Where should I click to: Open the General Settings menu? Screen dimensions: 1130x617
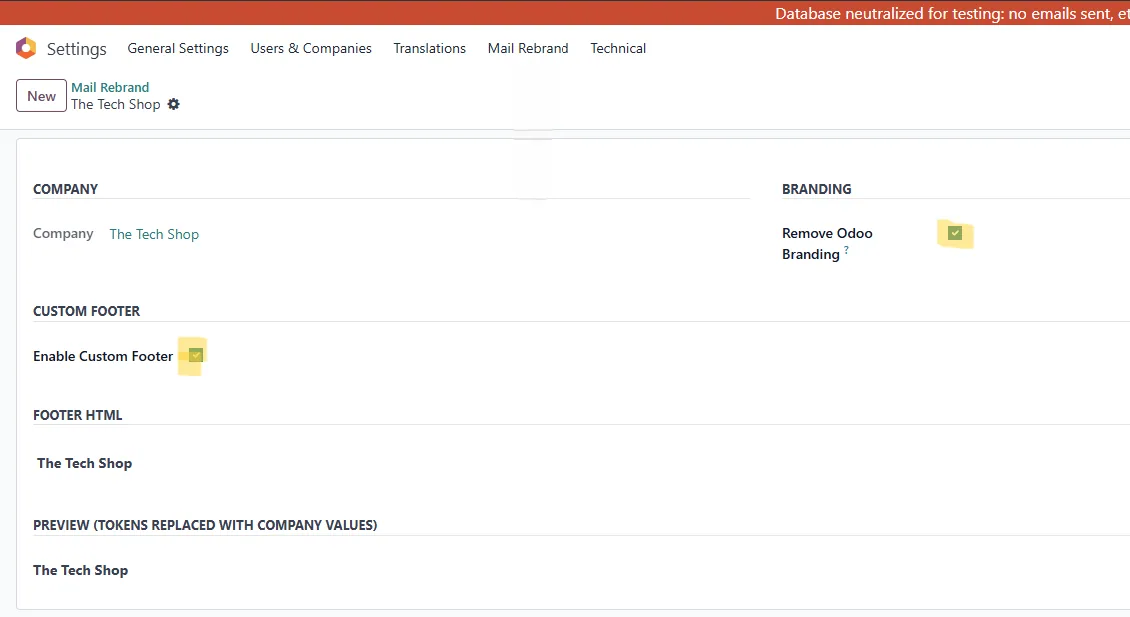[178, 48]
